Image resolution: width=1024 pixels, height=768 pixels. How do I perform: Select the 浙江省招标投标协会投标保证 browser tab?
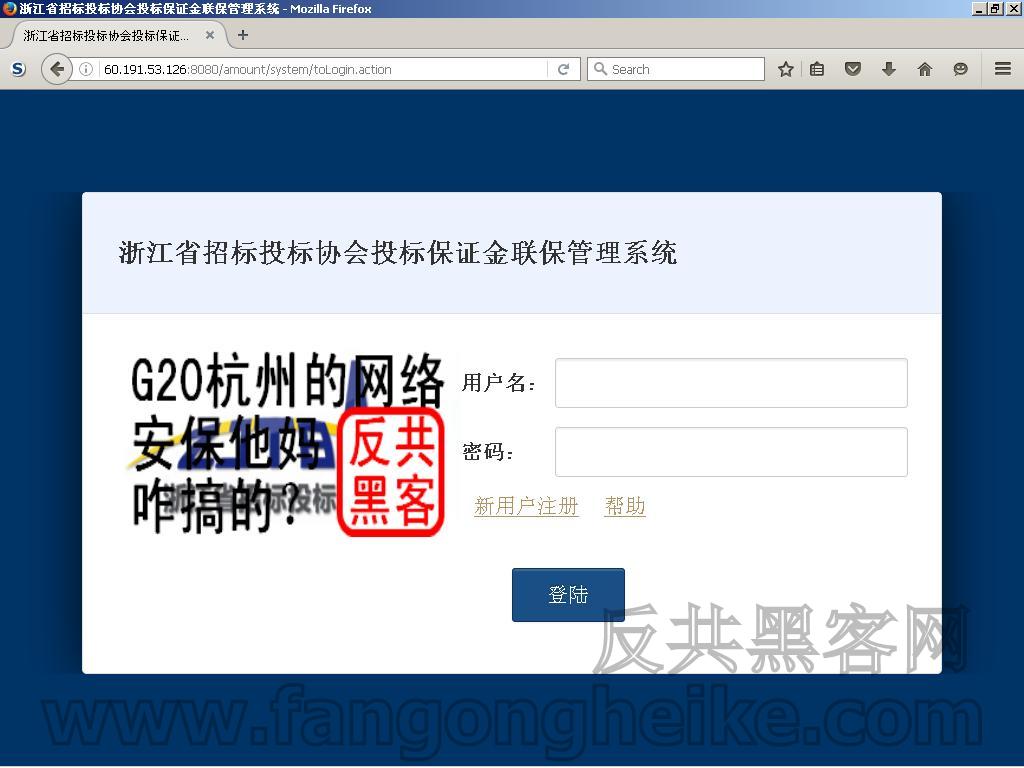pyautogui.click(x=116, y=35)
